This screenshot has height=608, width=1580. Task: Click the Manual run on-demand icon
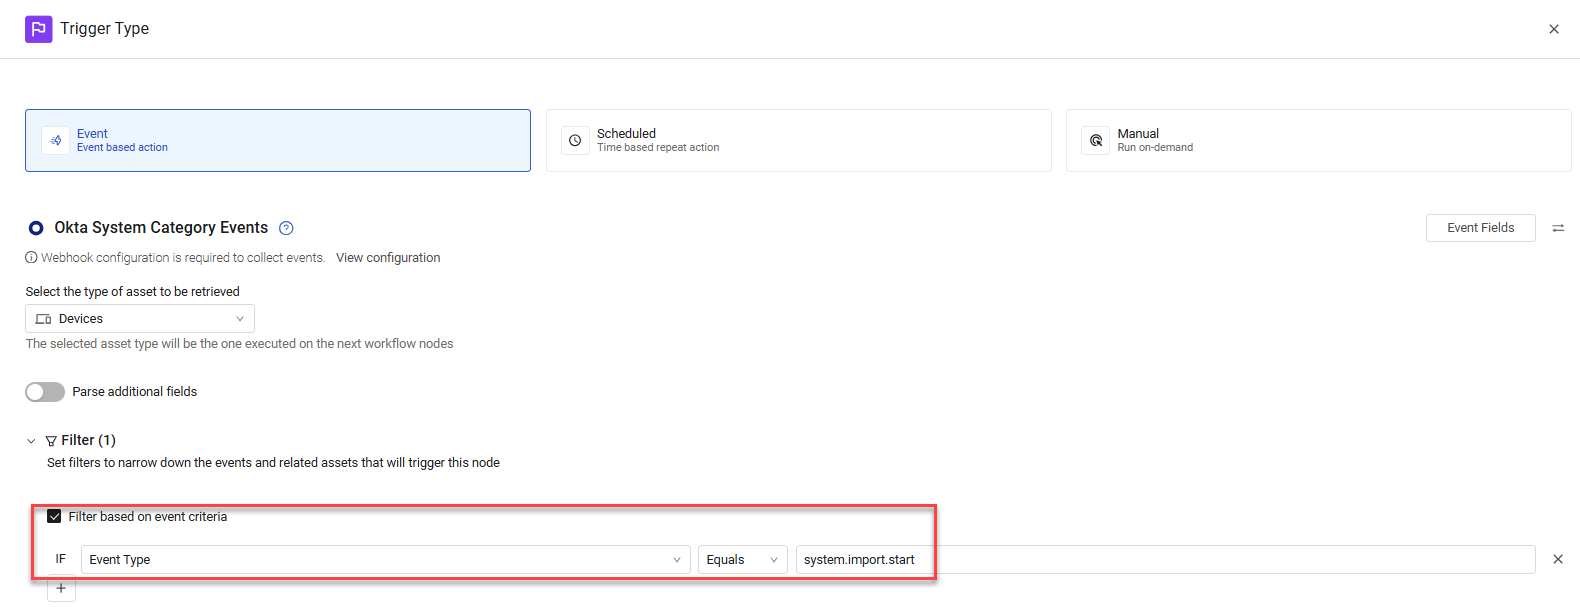[x=1096, y=140]
